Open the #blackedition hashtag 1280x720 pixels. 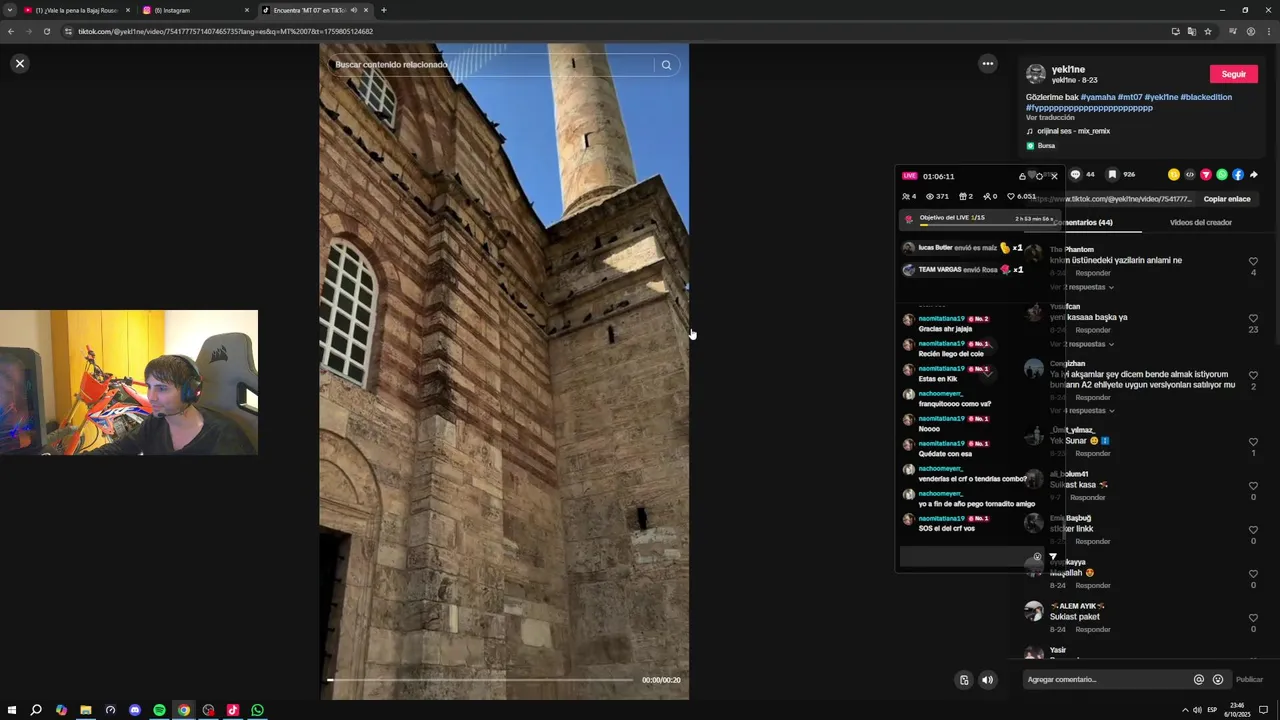[x=1206, y=97]
